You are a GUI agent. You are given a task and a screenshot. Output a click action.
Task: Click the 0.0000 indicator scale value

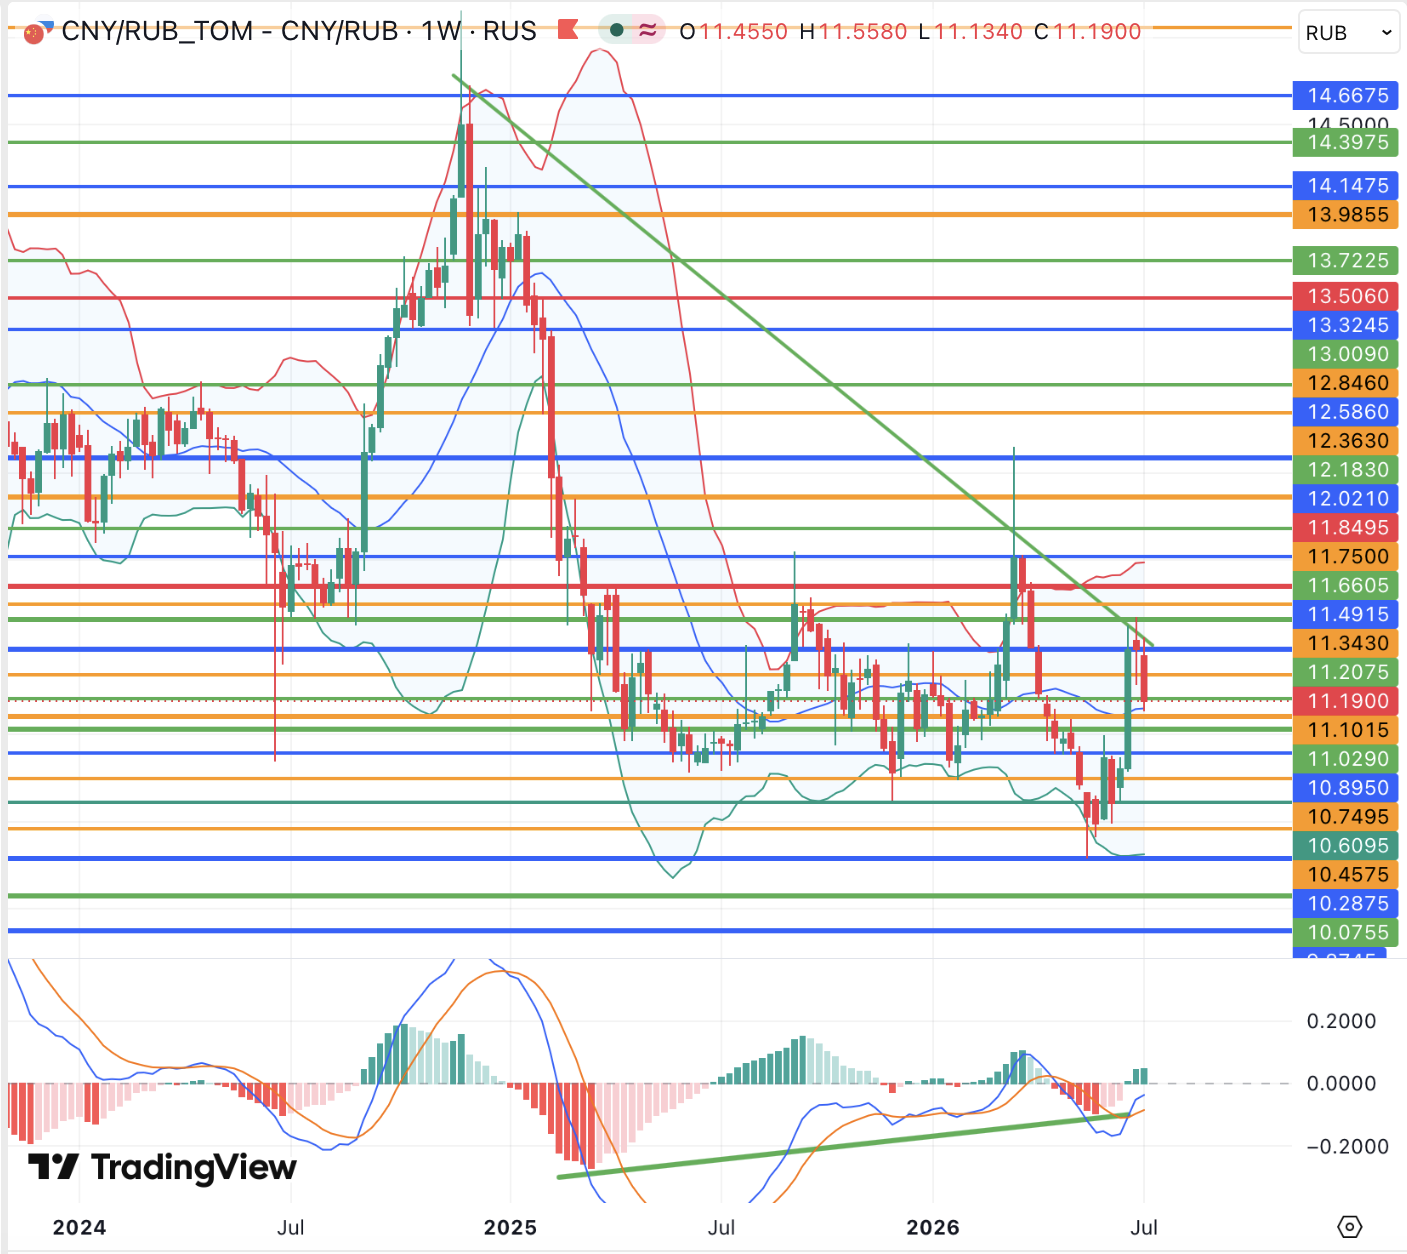1341,1084
